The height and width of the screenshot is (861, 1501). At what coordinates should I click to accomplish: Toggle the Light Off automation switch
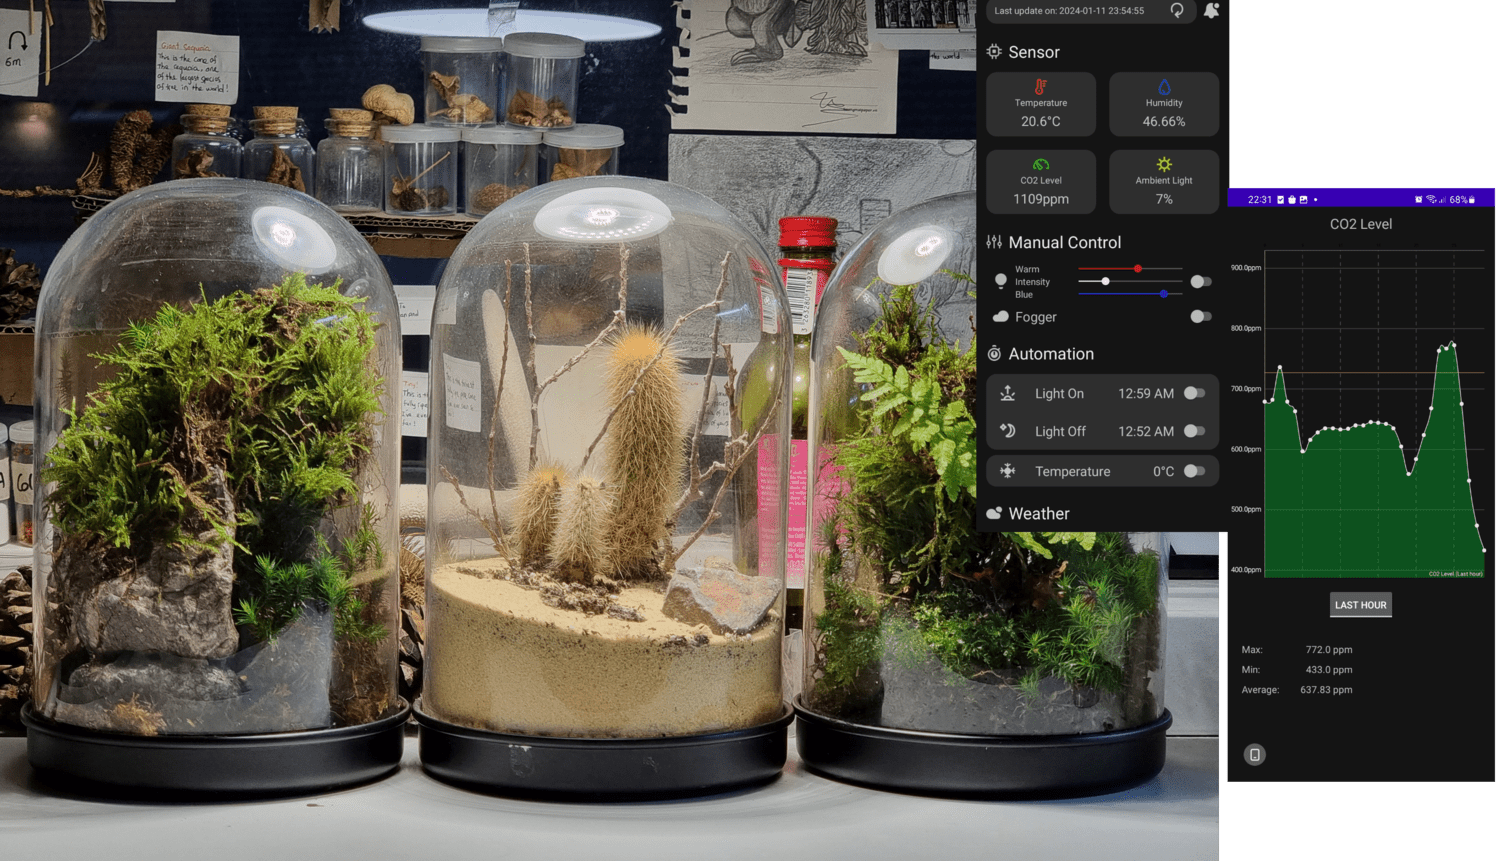coord(1194,431)
